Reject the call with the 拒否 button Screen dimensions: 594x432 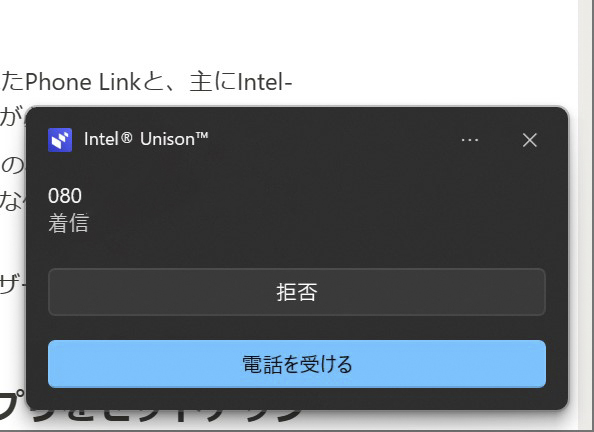pyautogui.click(x=297, y=292)
